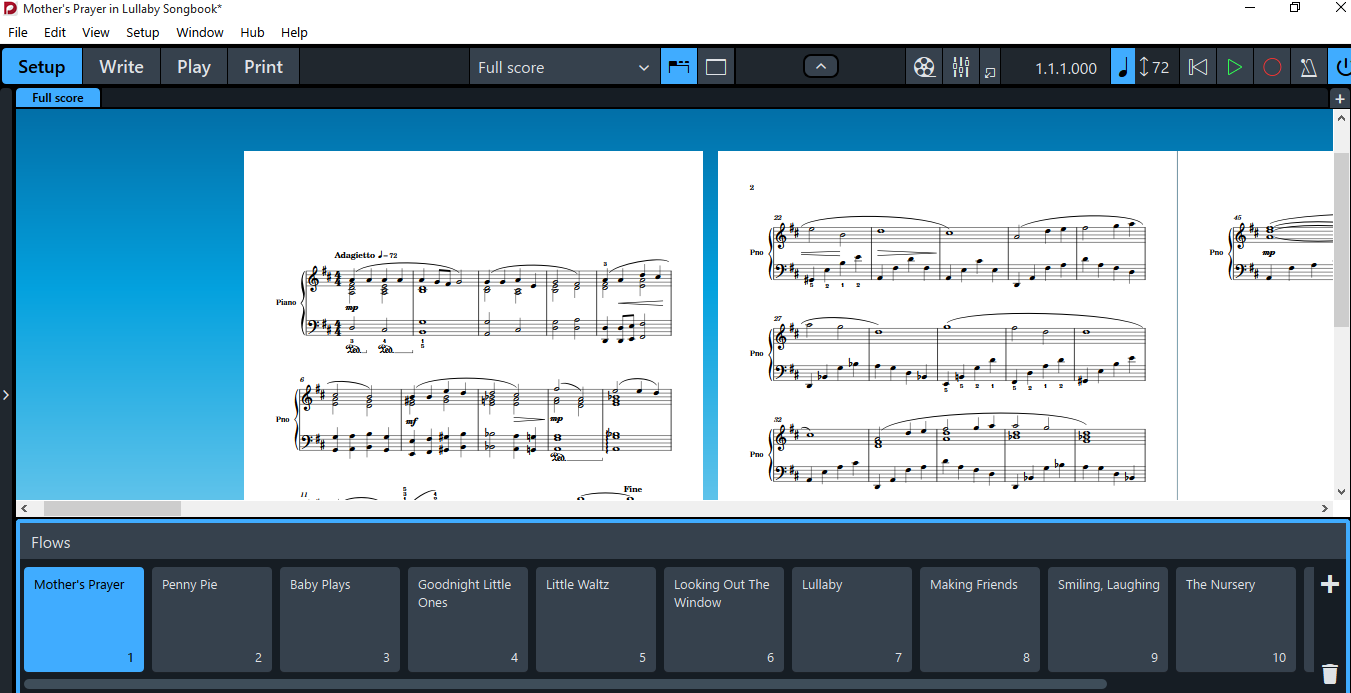Viewport: 1351px width, 693px height.
Task: Open the Edit menu
Action: 55,32
